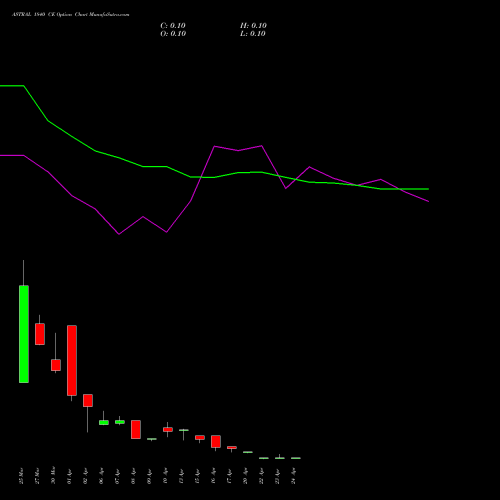
Task: Select the high value H: 0.10
Action: (253, 26)
